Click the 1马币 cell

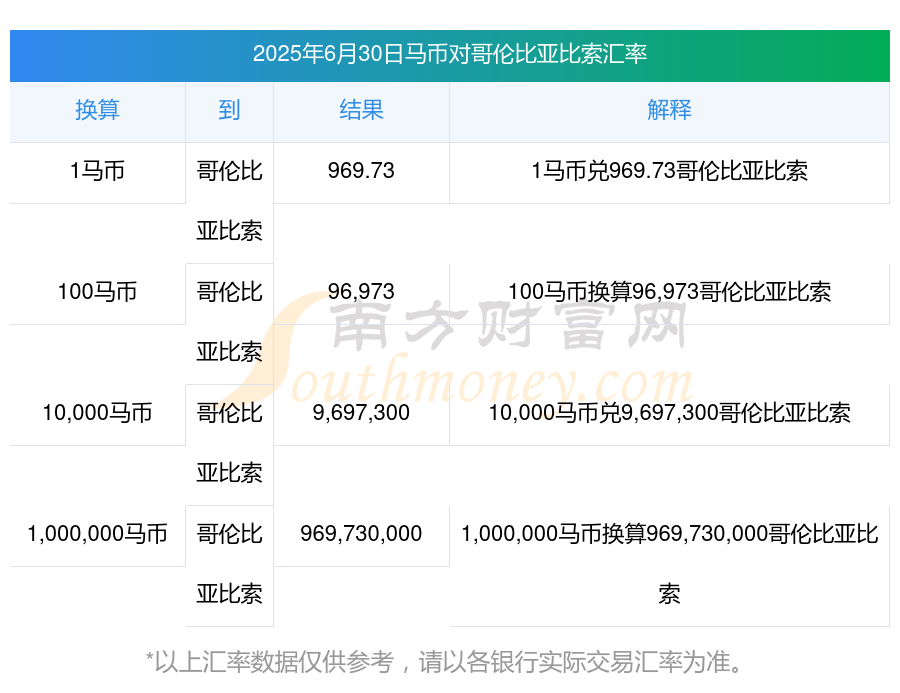tap(98, 171)
